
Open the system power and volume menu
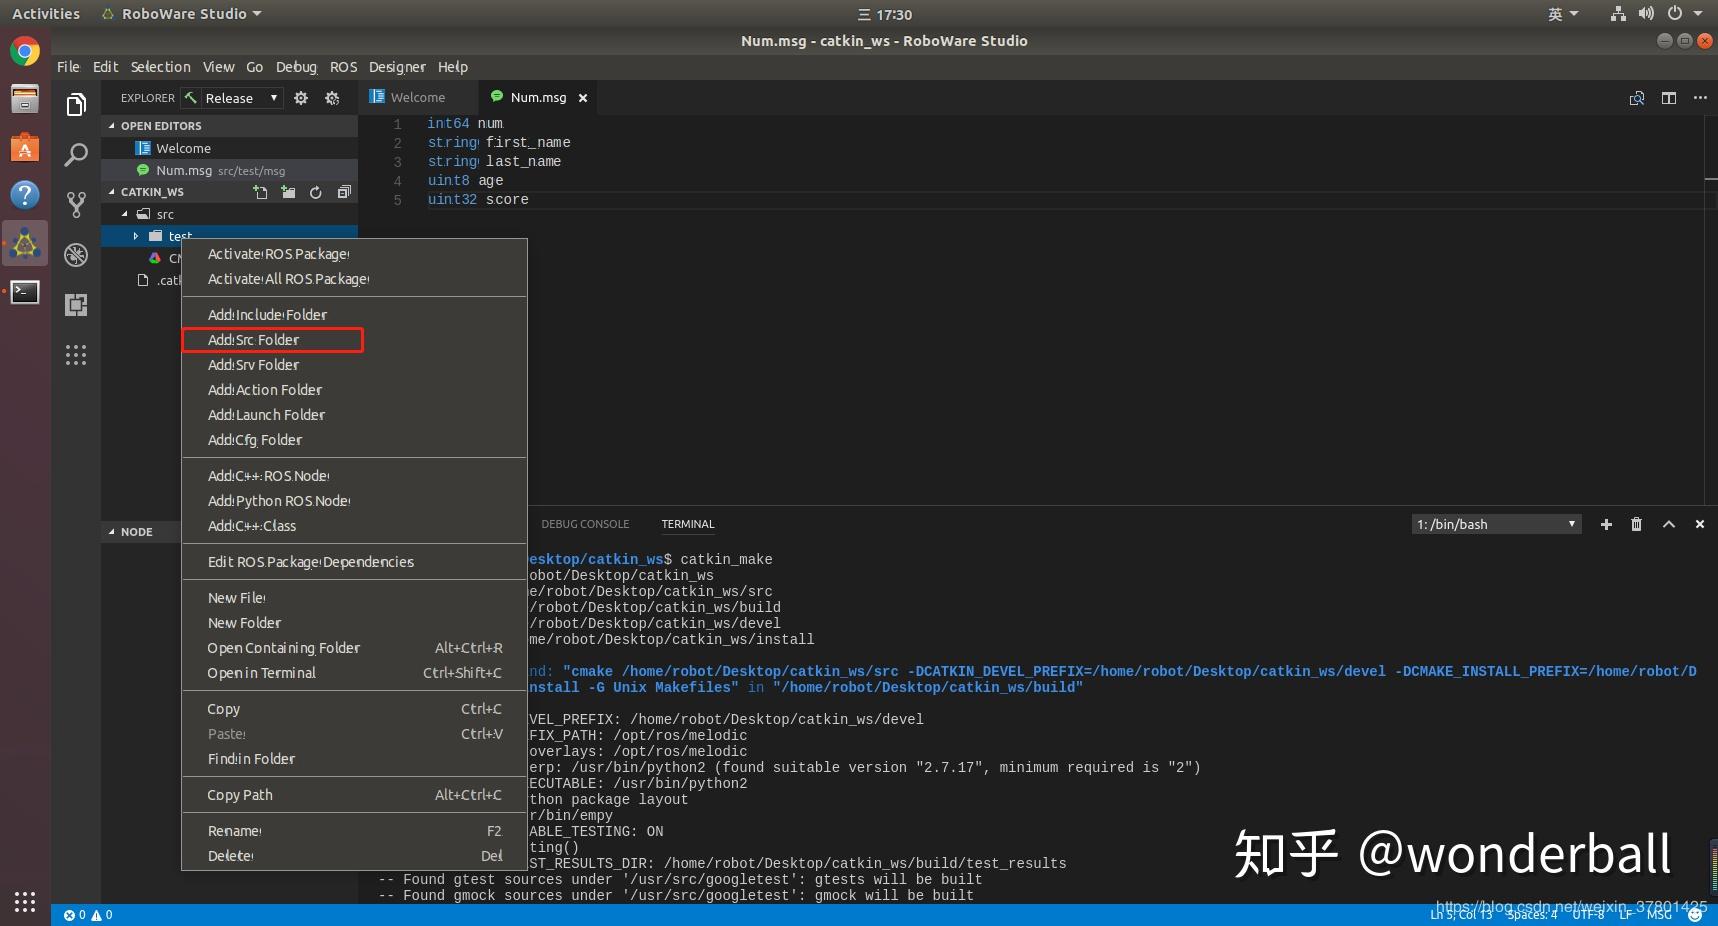tap(1656, 14)
